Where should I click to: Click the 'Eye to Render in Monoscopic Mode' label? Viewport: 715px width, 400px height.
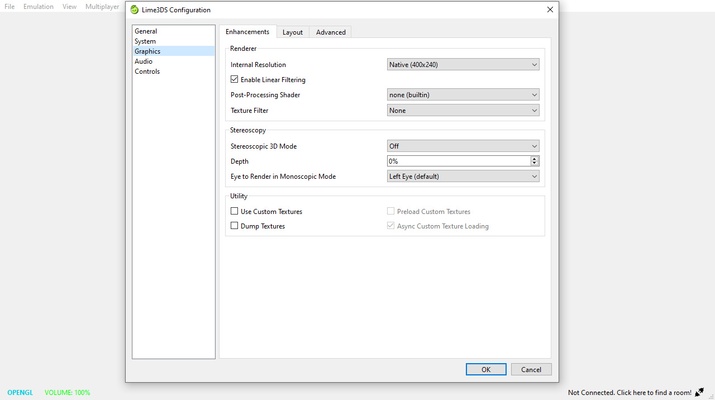coord(283,177)
